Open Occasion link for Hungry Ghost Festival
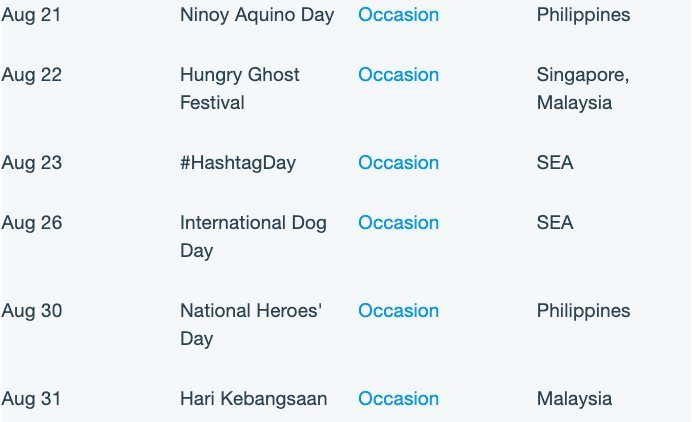The height and width of the screenshot is (422, 692). pyautogui.click(x=398, y=75)
